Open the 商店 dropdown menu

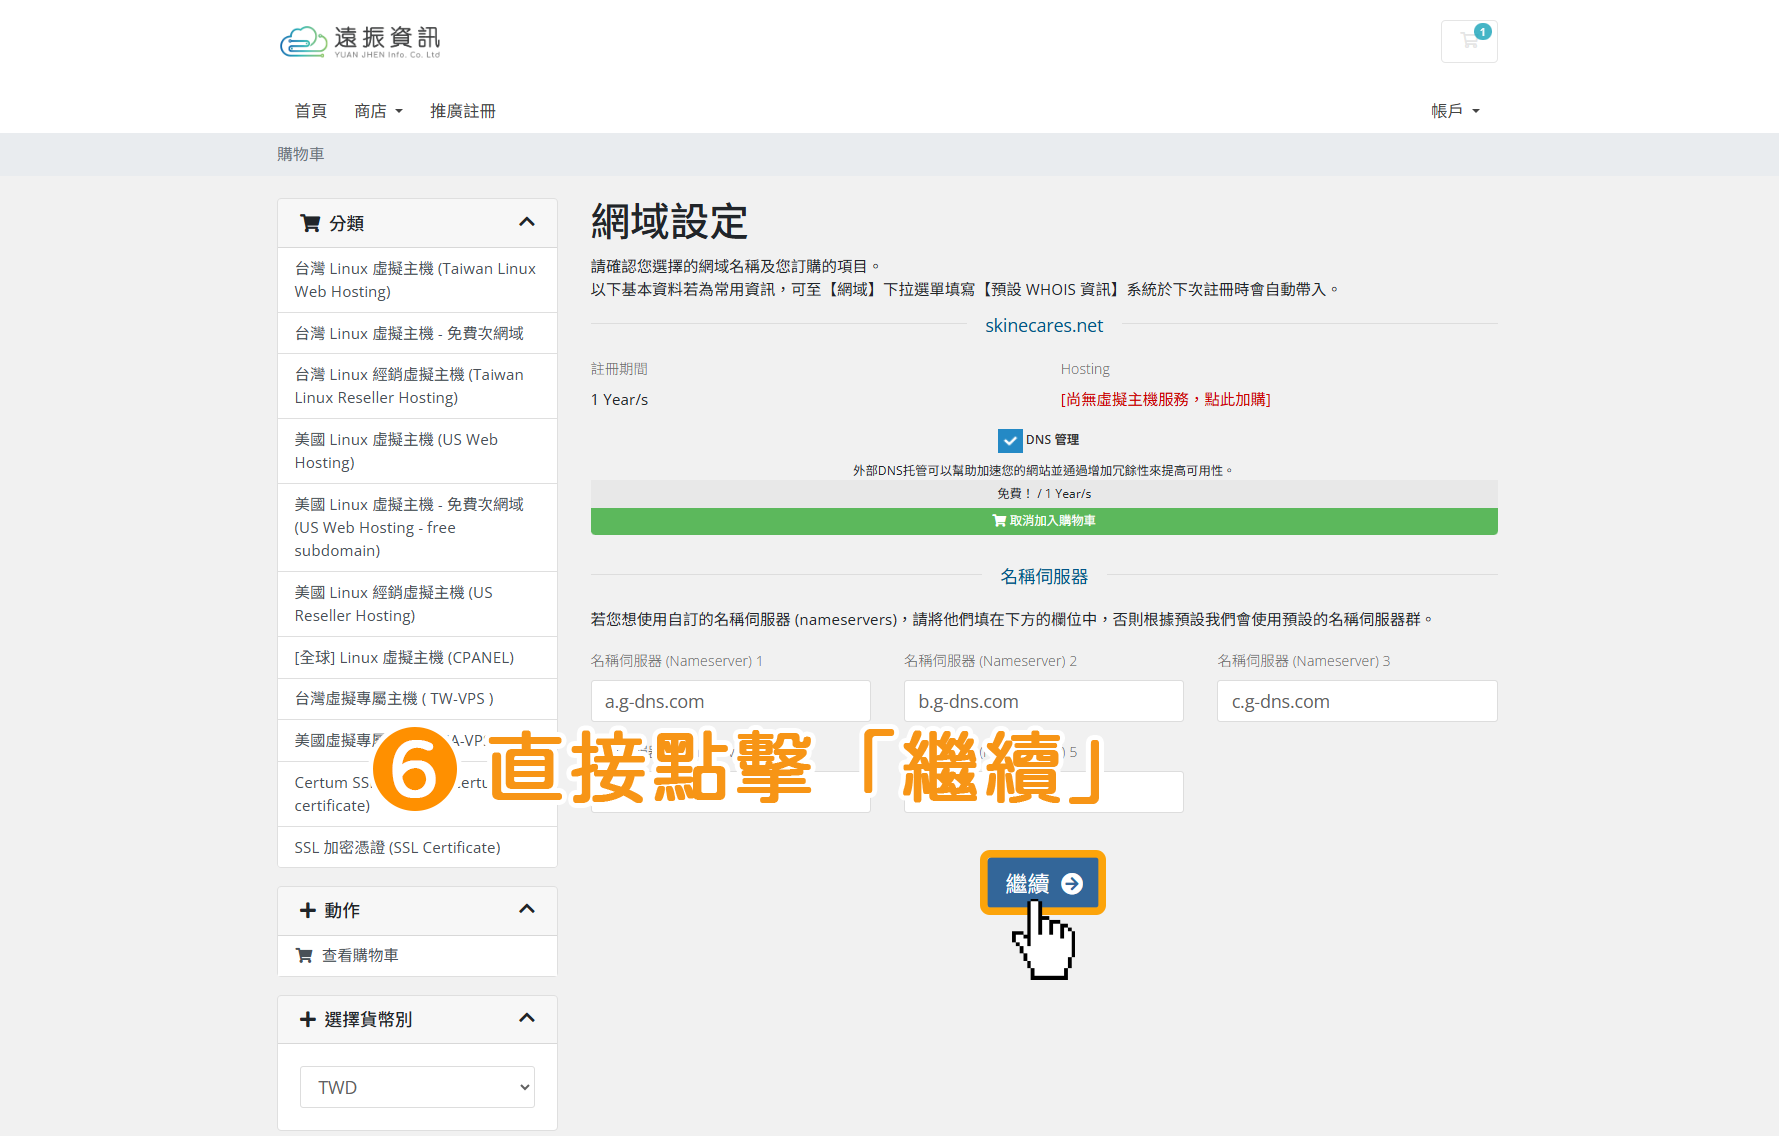378,111
